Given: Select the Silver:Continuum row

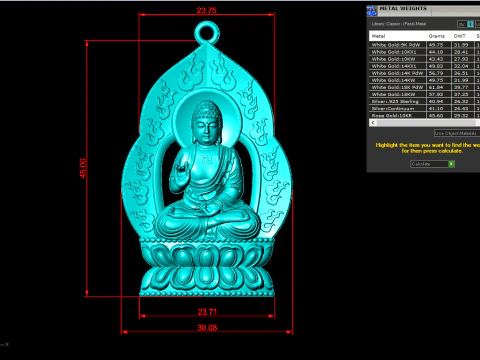Looking at the screenshot, I should [424, 108].
